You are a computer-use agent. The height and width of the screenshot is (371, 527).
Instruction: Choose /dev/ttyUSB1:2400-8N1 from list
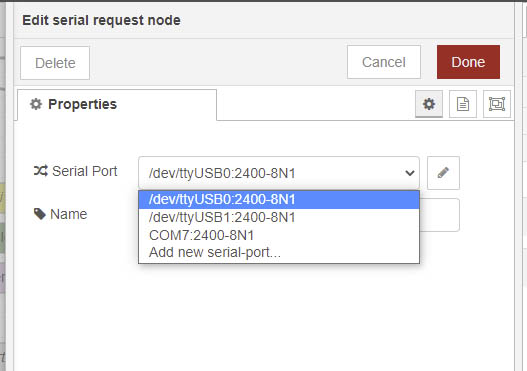click(x=279, y=217)
